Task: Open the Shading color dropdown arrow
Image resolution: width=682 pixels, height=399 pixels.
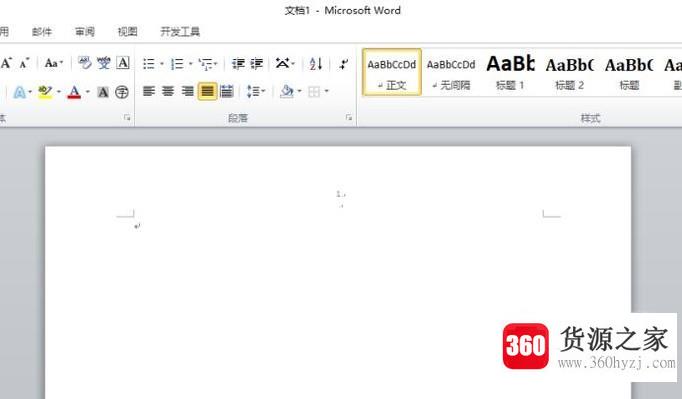Action: (x=299, y=91)
